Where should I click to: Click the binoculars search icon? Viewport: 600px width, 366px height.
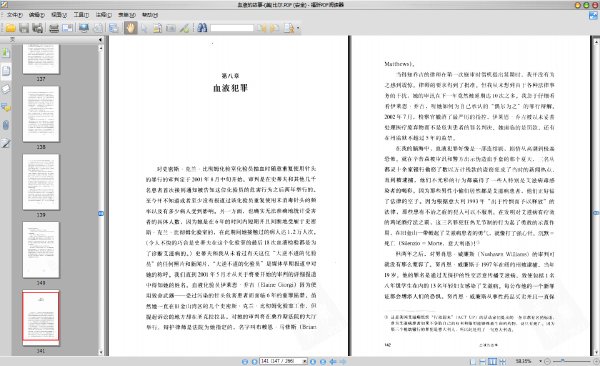[x=202, y=28]
